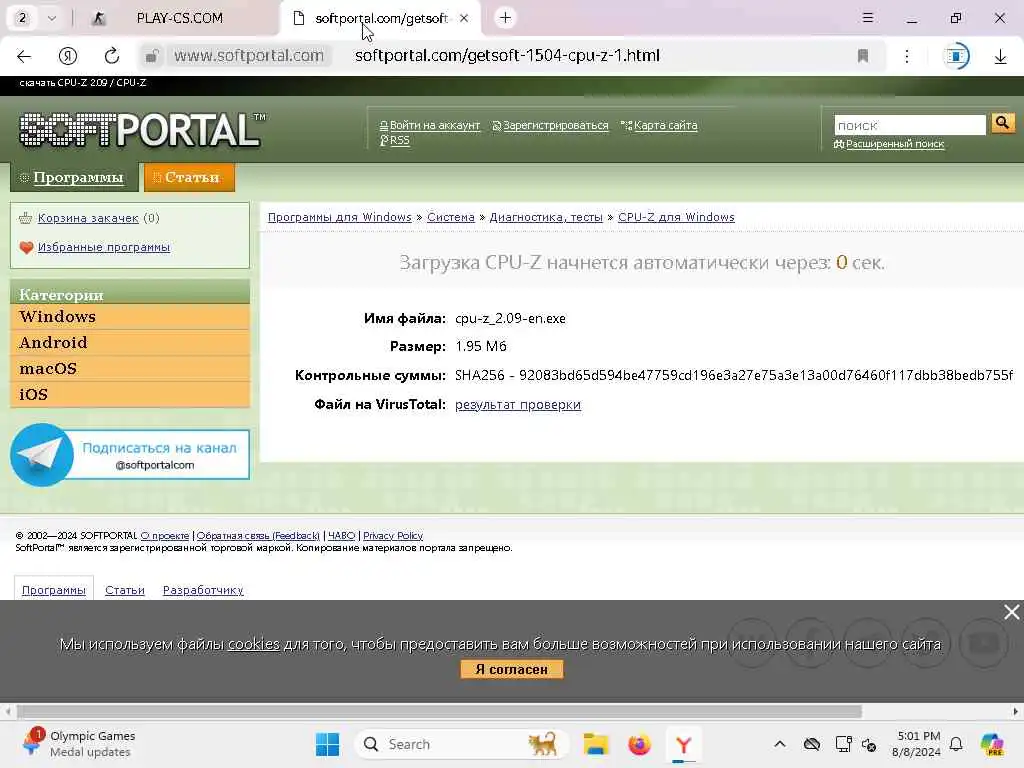Screen dimensions: 1024x768
Task: Open the Copilot icon in the taskbar
Action: [992, 744]
